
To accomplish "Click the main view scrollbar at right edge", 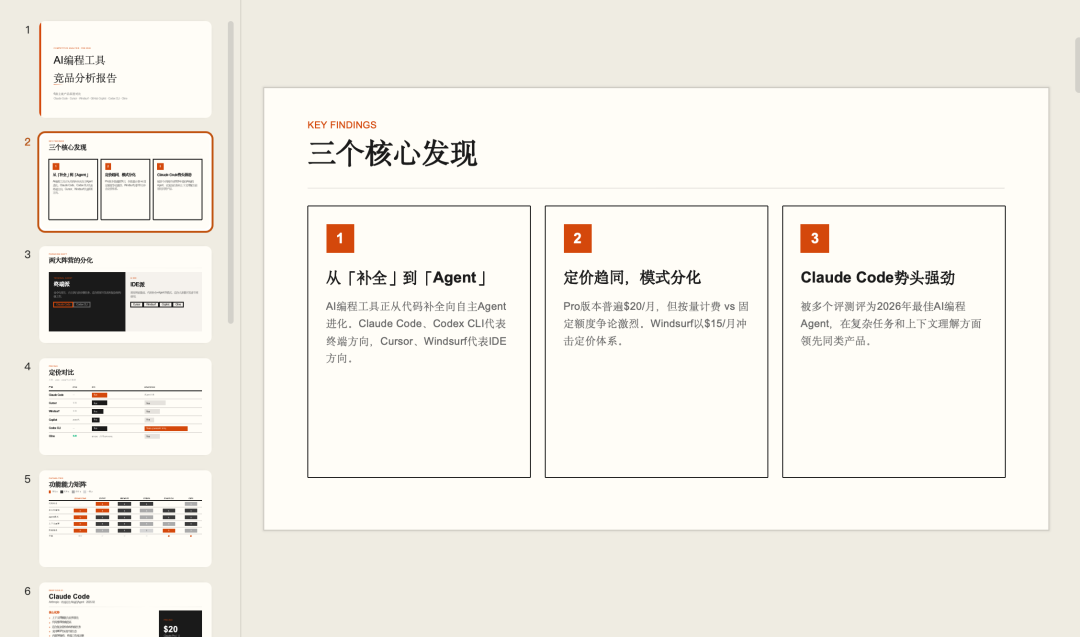I will pos(1077,65).
